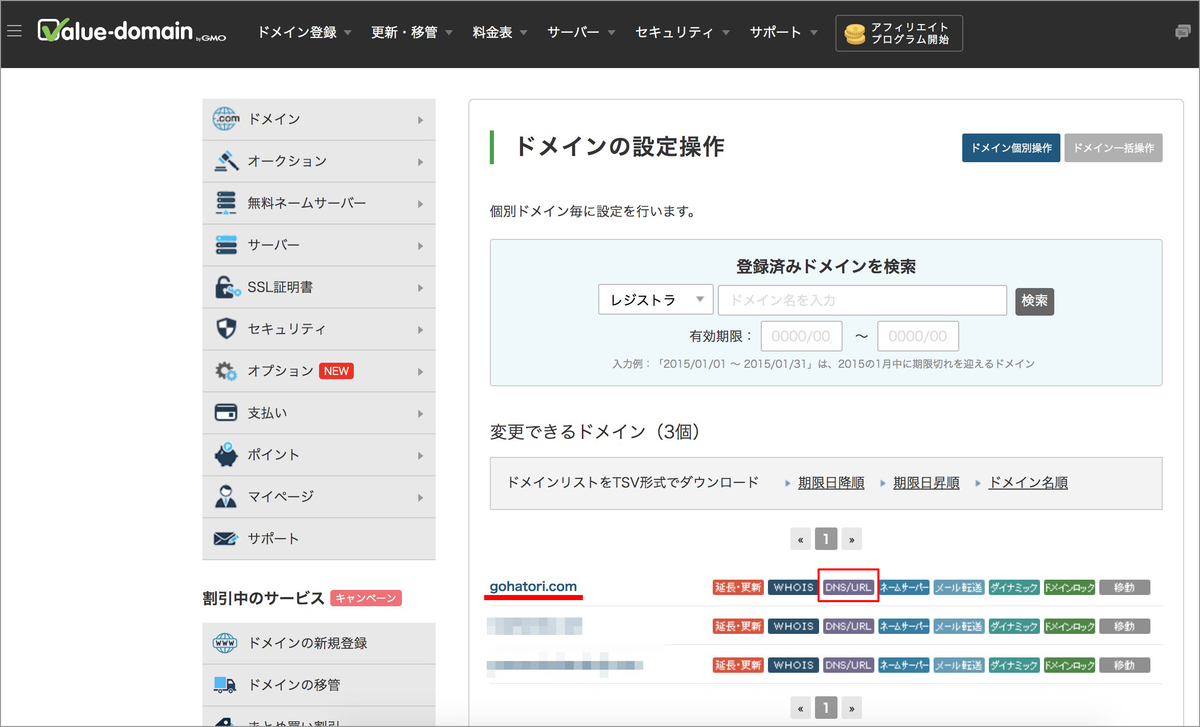Click page 1 in the top pager
The width and height of the screenshot is (1200, 727).
[825, 539]
